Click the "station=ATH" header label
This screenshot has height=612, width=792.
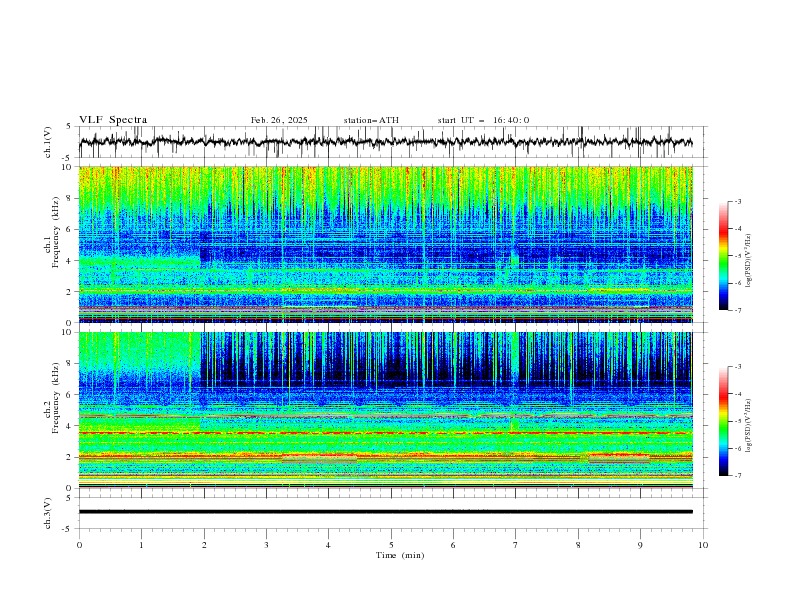point(371,120)
